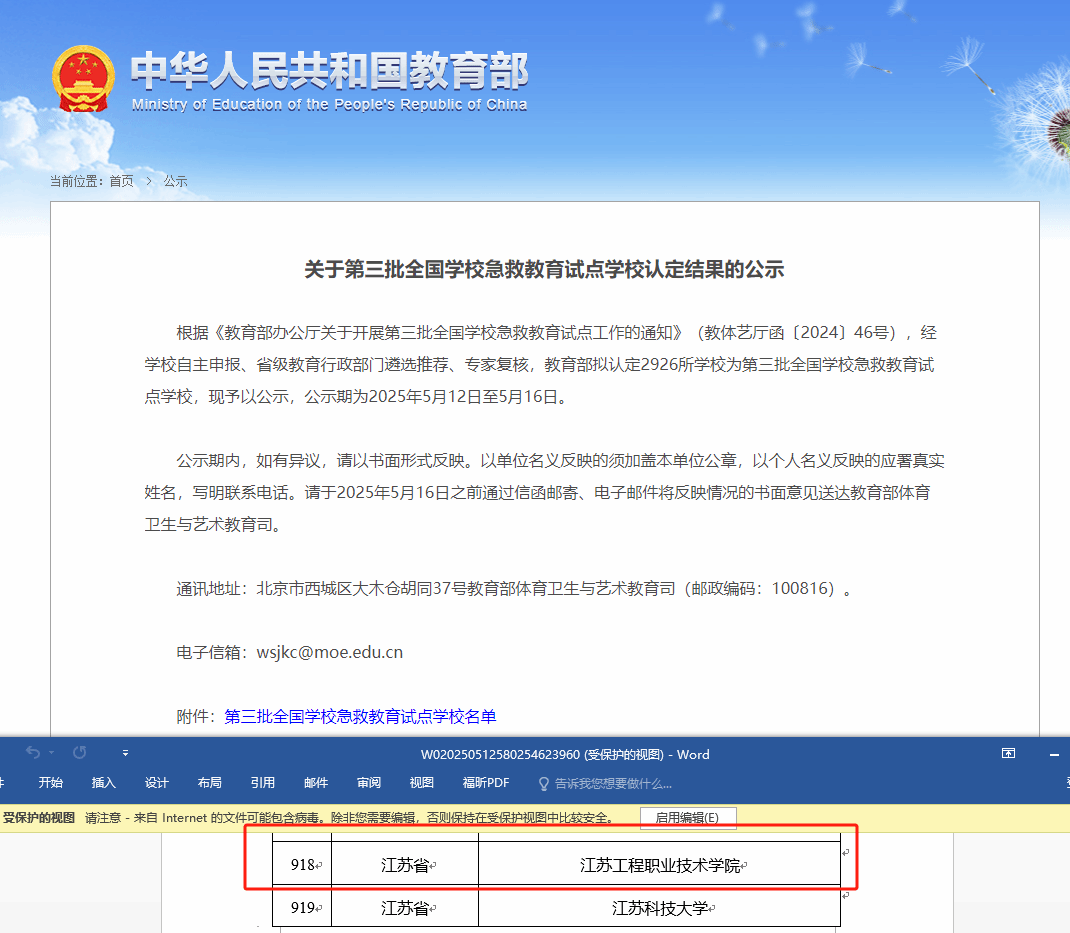Screen dimensions: 1070x933
Task: Go to 首页 in the breadcrumb
Action: pyautogui.click(x=121, y=181)
